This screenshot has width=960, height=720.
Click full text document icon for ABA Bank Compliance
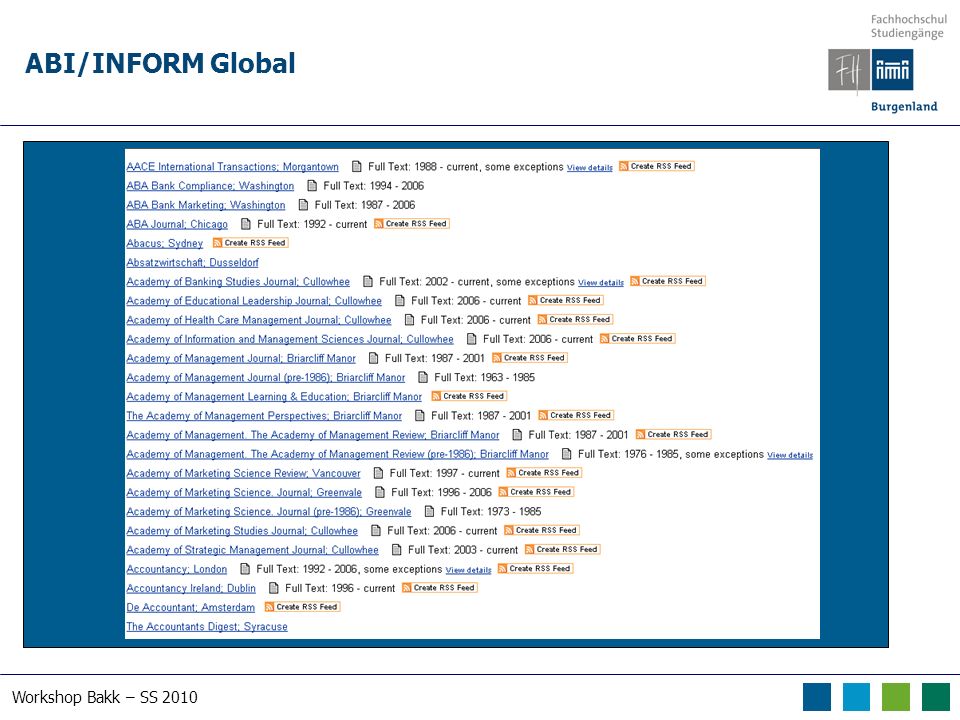[x=312, y=186]
